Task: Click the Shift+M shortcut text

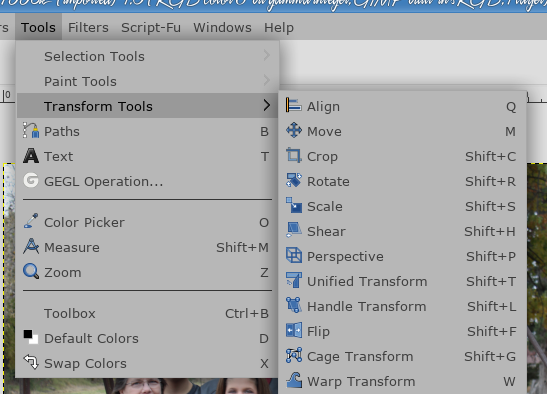Action: (242, 247)
